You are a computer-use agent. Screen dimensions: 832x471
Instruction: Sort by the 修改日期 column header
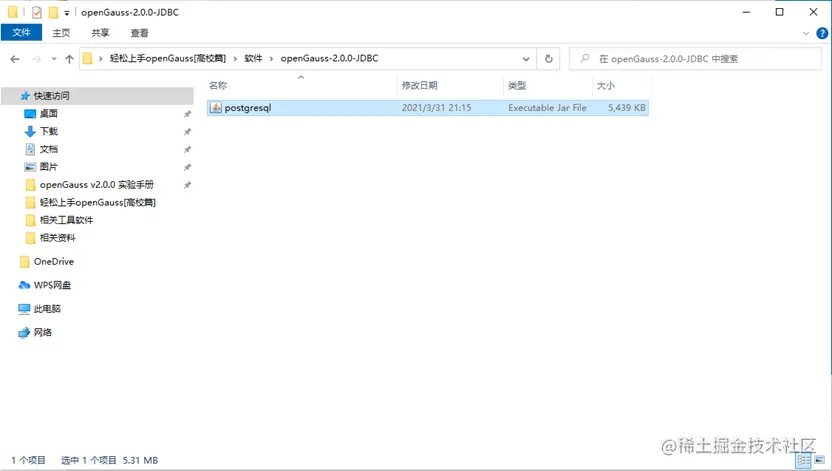[x=450, y=85]
